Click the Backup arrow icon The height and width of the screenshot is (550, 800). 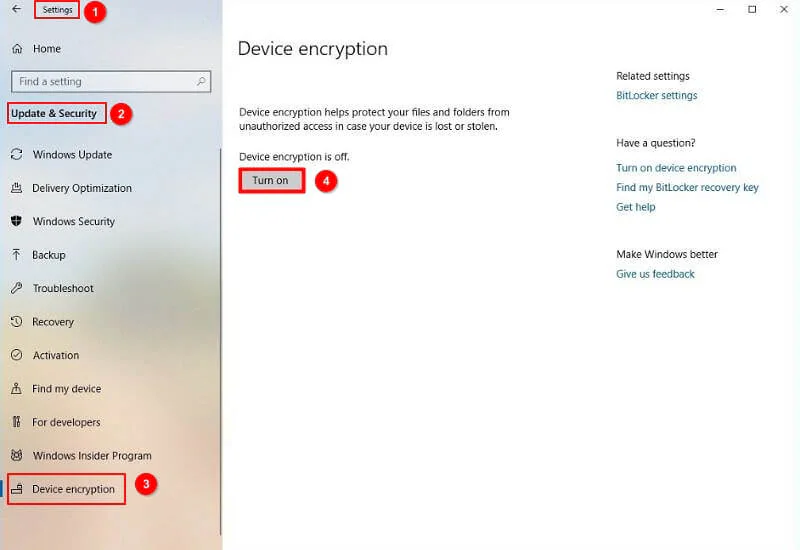click(x=16, y=255)
